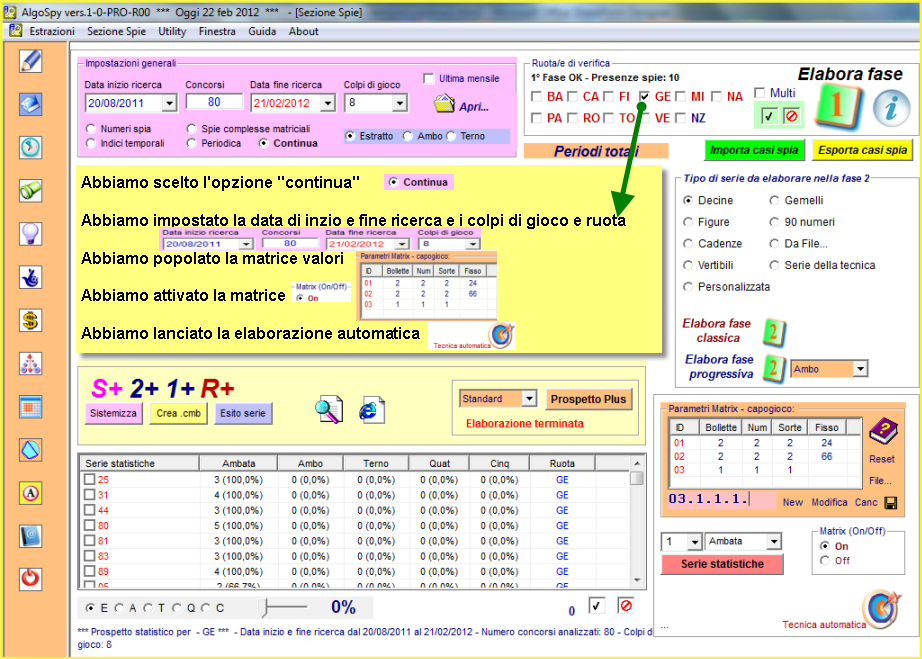Open Ambo dropdown next to Elabora fase progressiva
922x659 pixels.
click(x=860, y=369)
